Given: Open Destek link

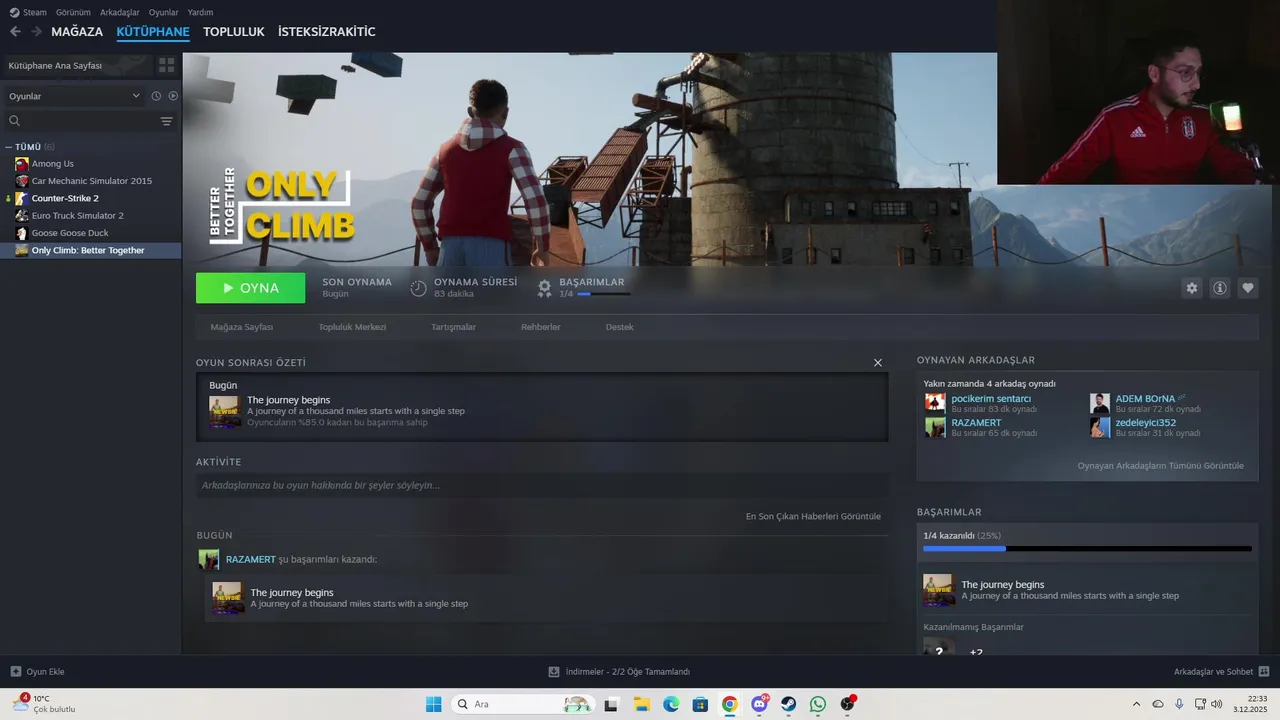Looking at the screenshot, I should pos(619,327).
